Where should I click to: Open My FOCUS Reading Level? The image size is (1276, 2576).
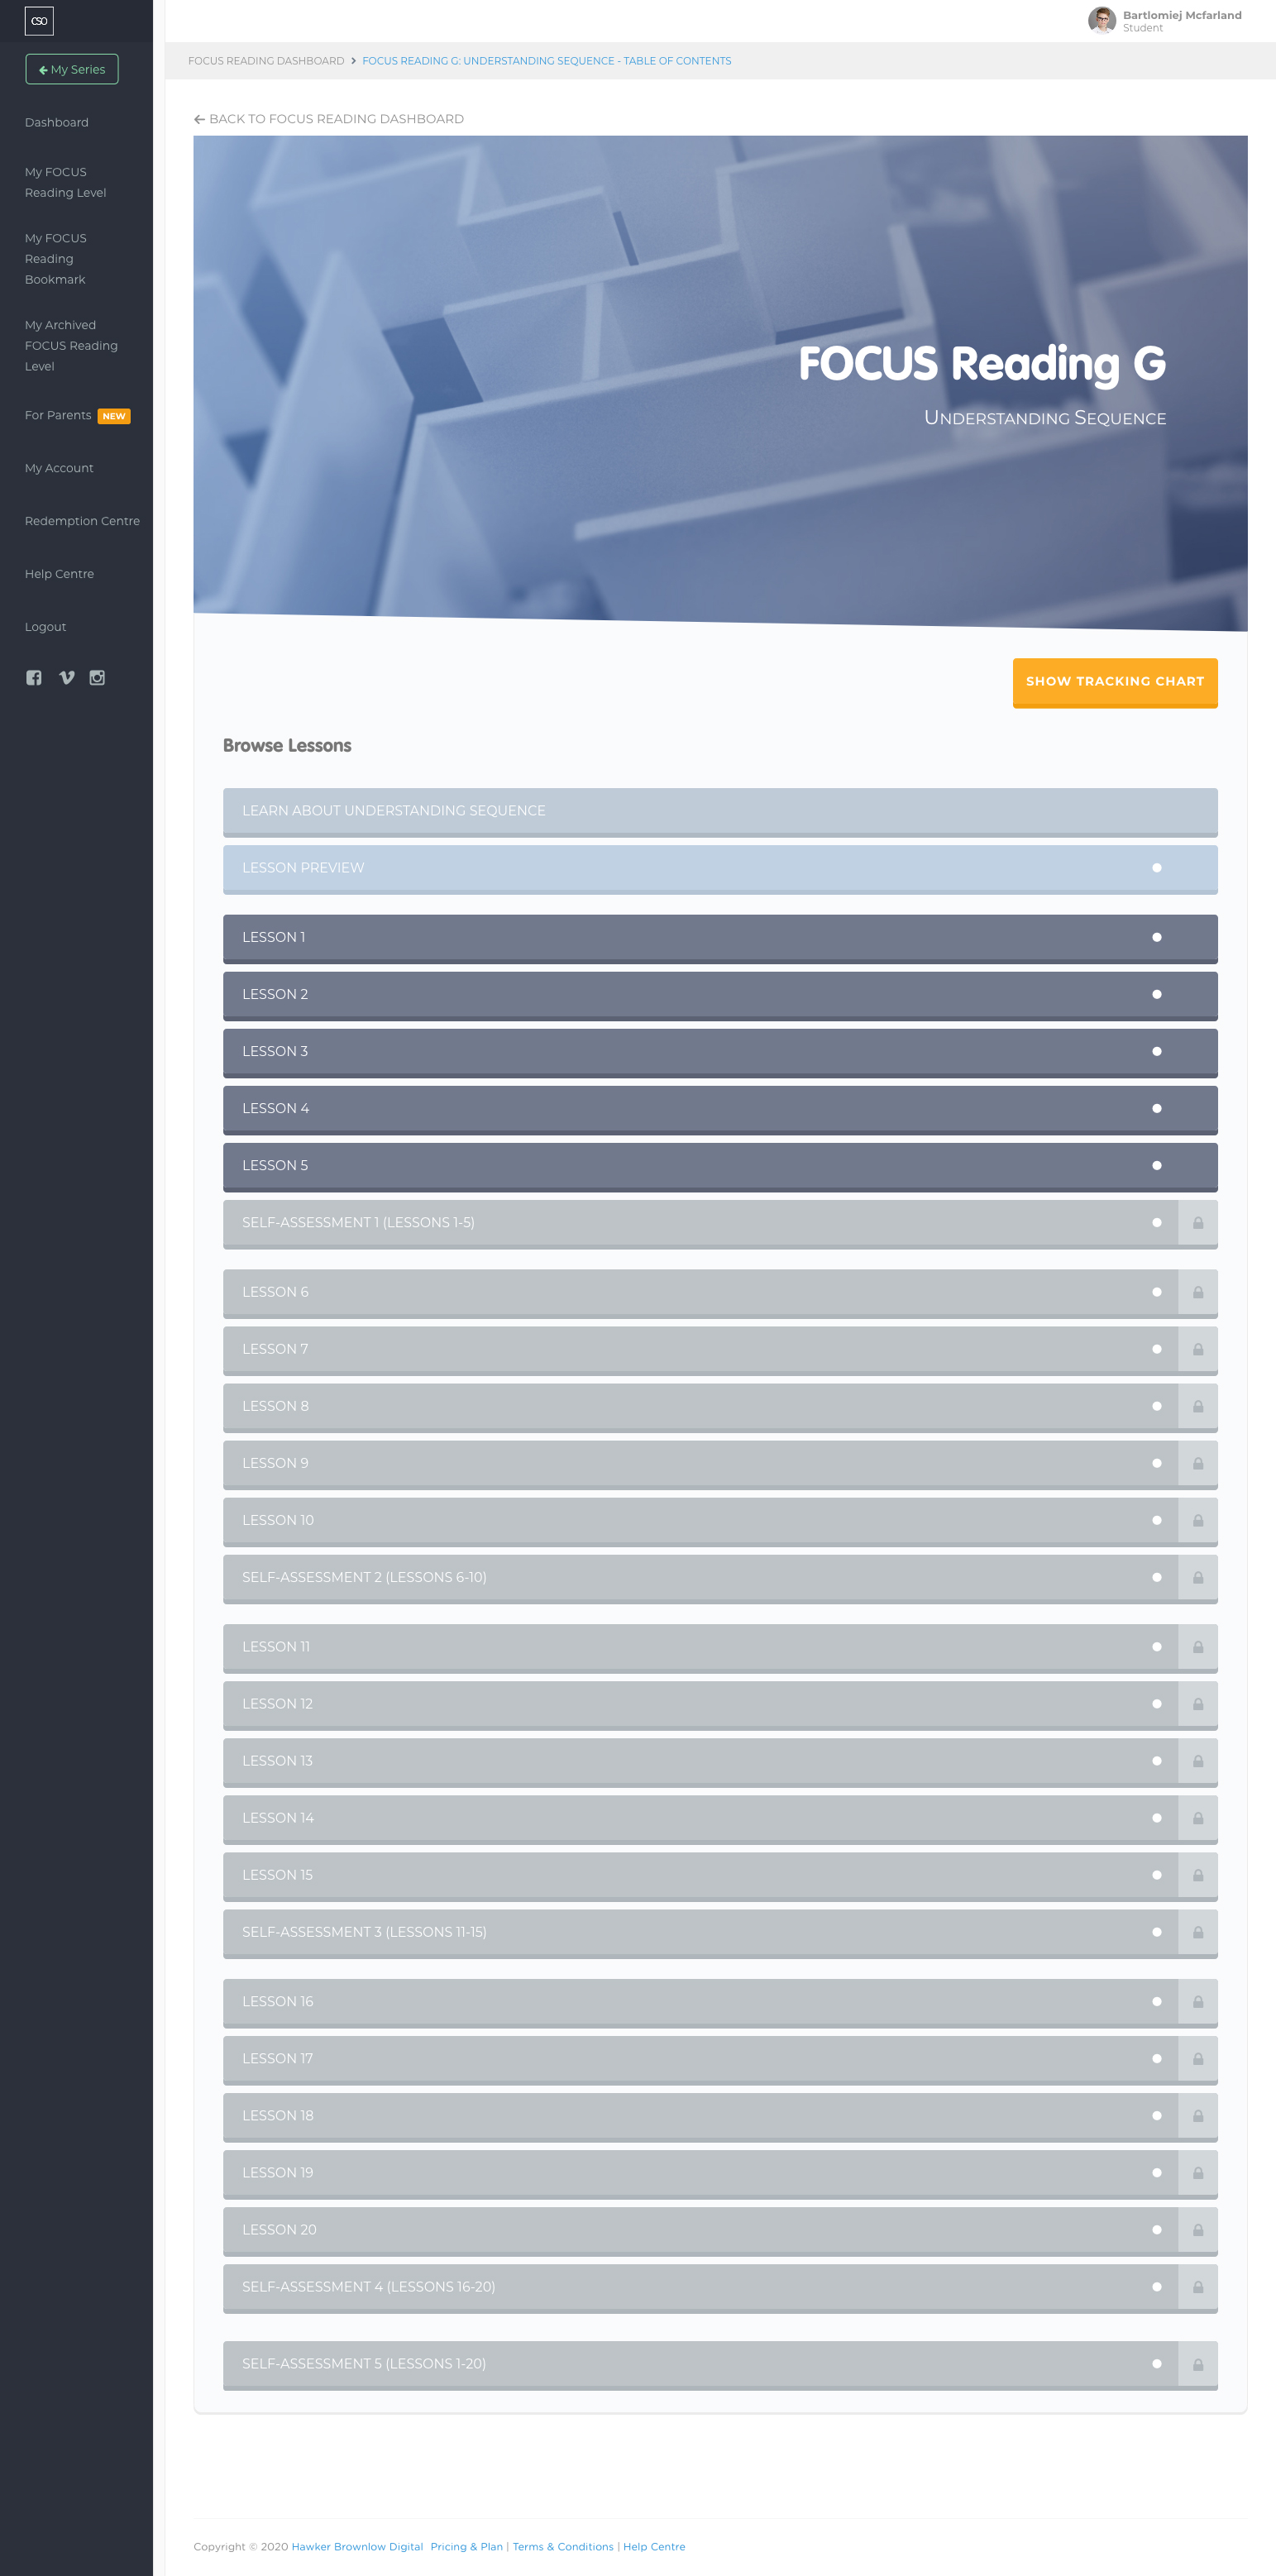pos(65,182)
